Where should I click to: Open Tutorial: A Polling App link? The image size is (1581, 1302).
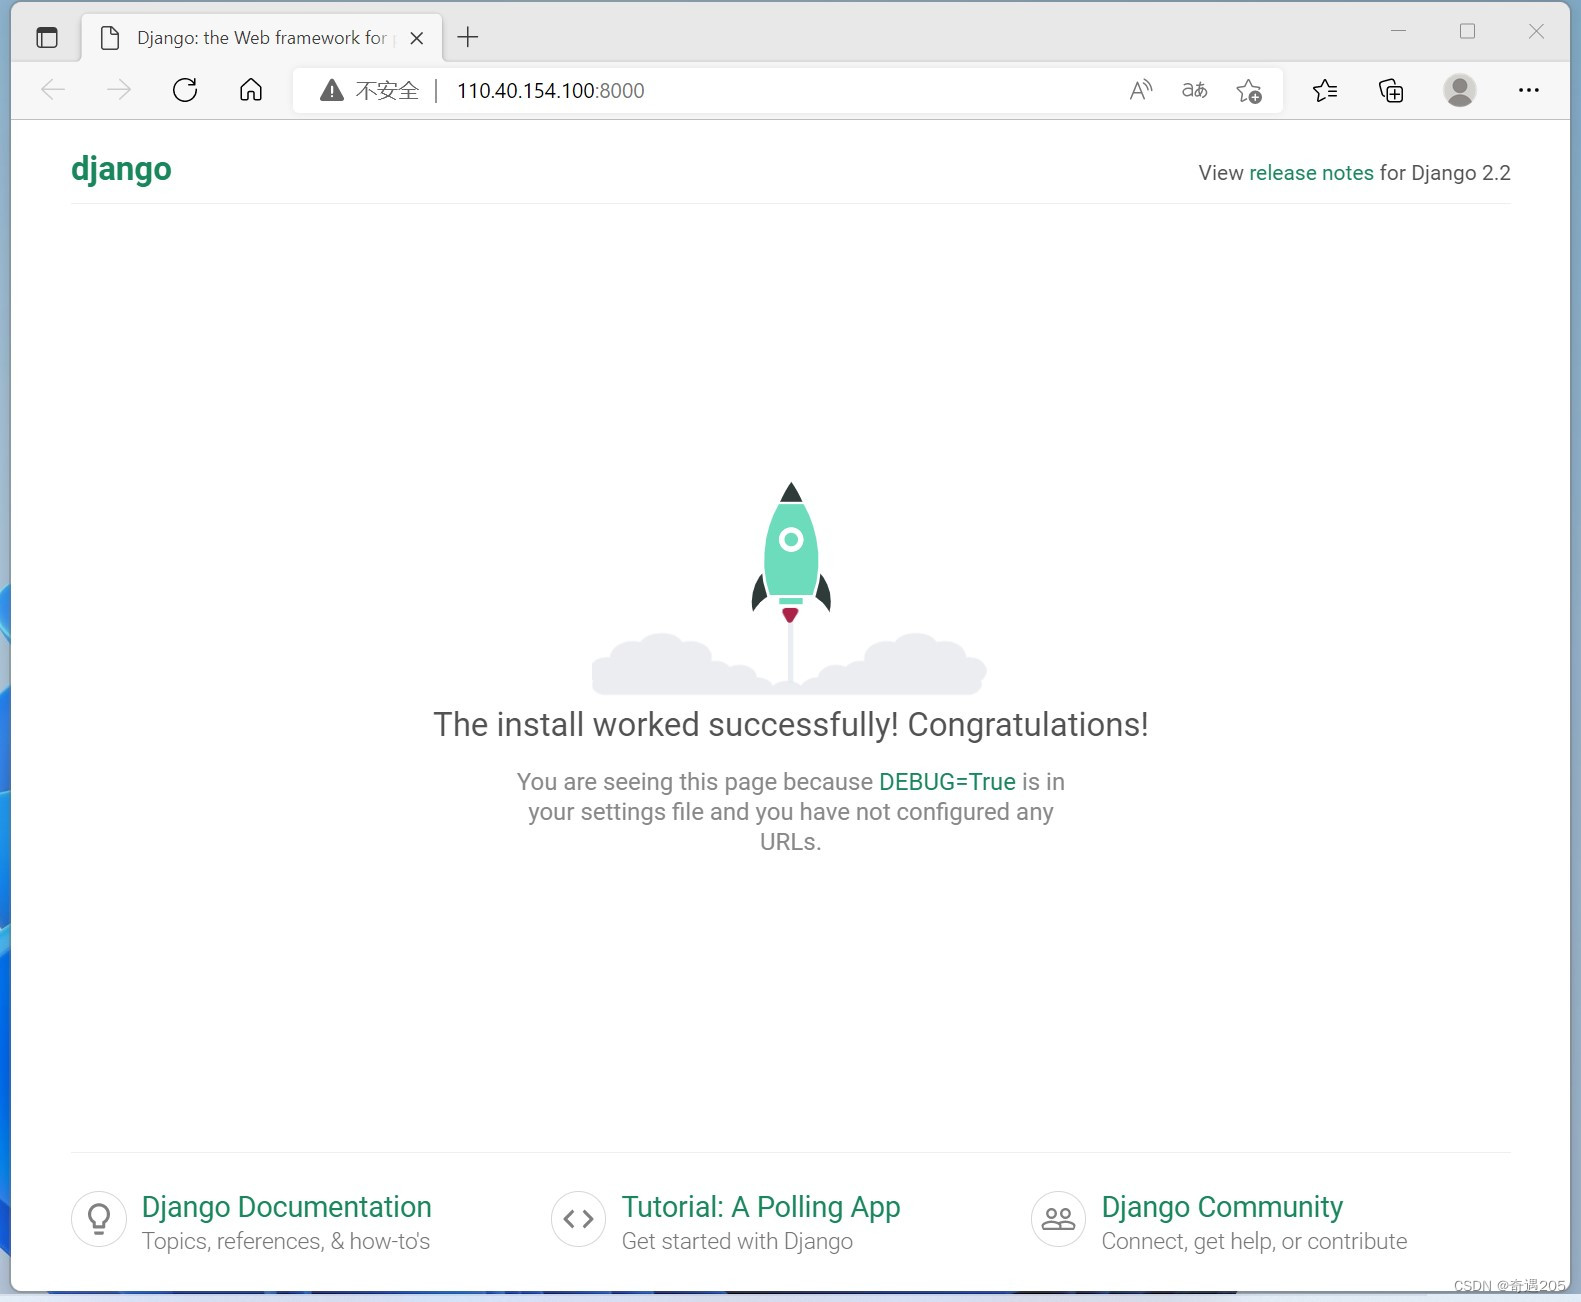[761, 1207]
